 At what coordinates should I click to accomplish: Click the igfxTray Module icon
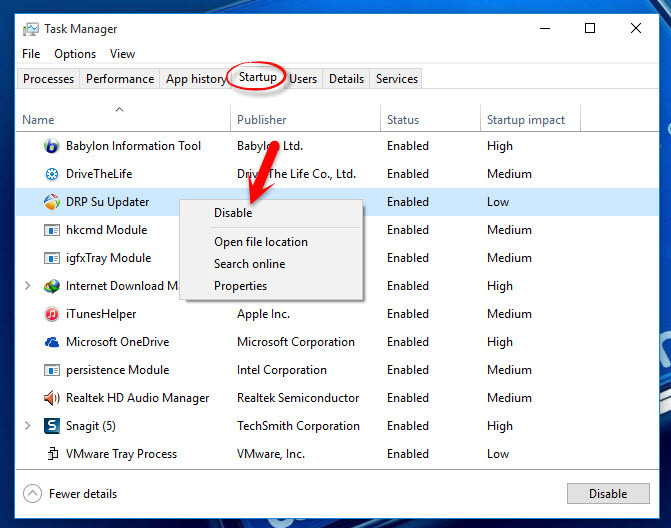pyautogui.click(x=51, y=258)
